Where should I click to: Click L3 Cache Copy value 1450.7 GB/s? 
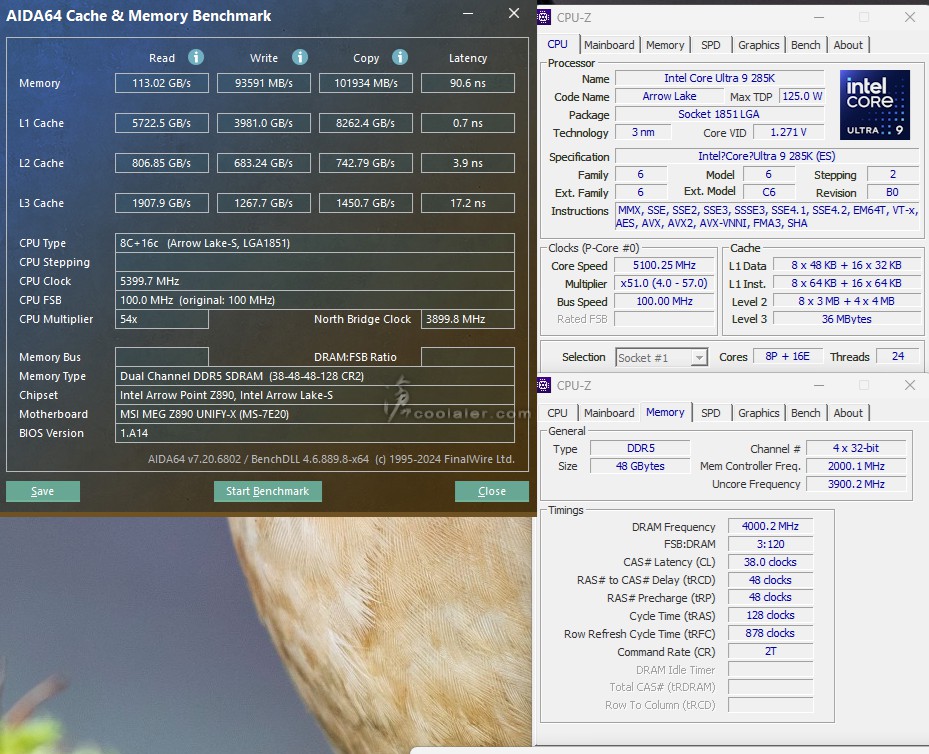point(366,203)
